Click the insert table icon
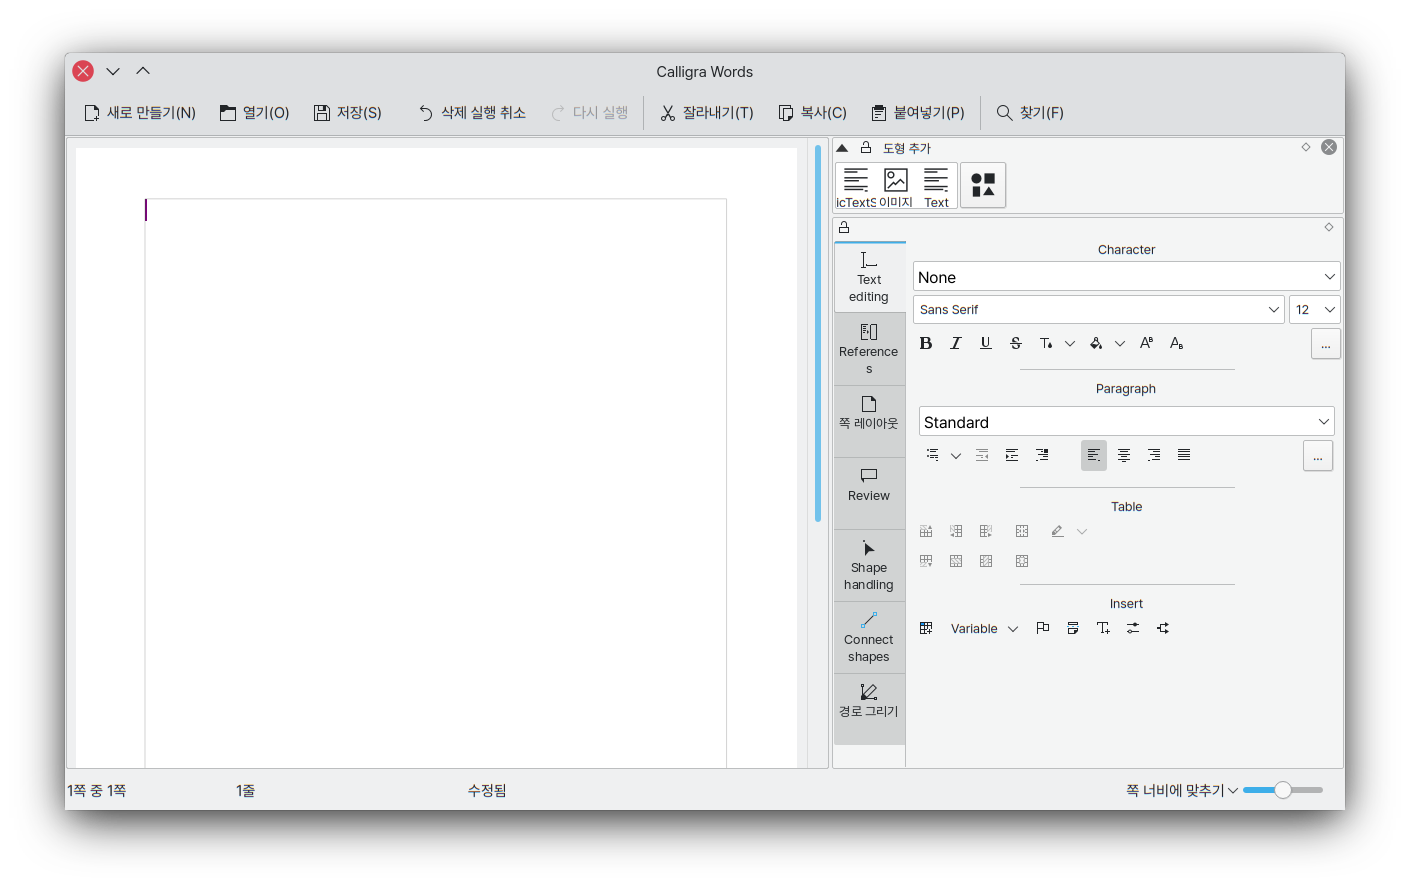The image size is (1410, 887). point(926,628)
